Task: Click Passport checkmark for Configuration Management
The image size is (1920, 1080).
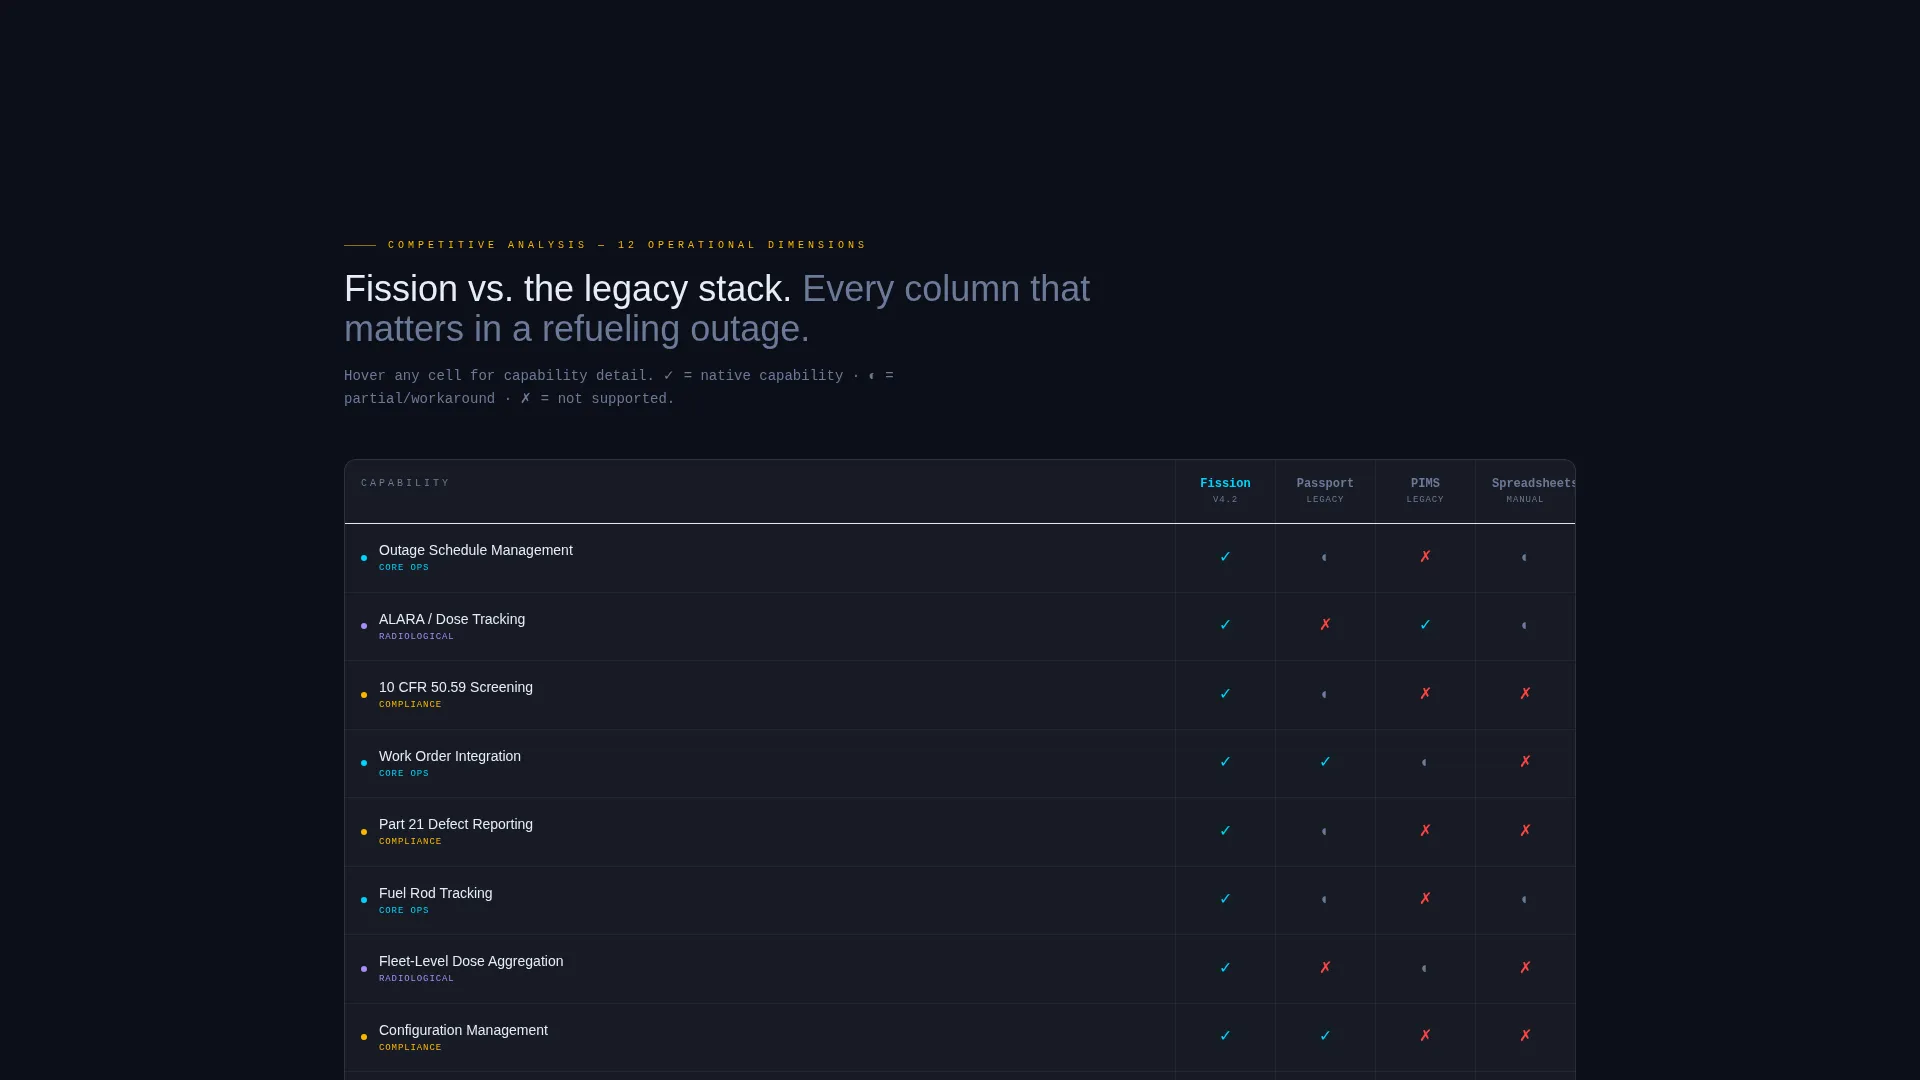Action: pyautogui.click(x=1325, y=1036)
